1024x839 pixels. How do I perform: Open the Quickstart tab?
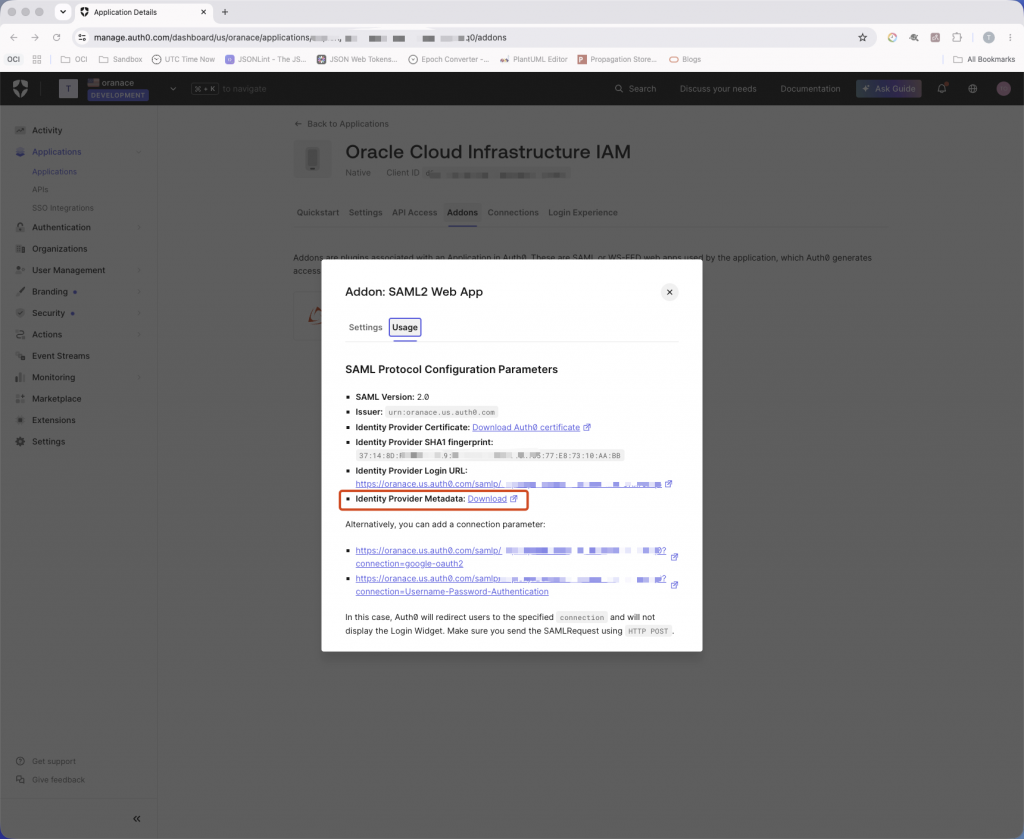click(x=318, y=213)
